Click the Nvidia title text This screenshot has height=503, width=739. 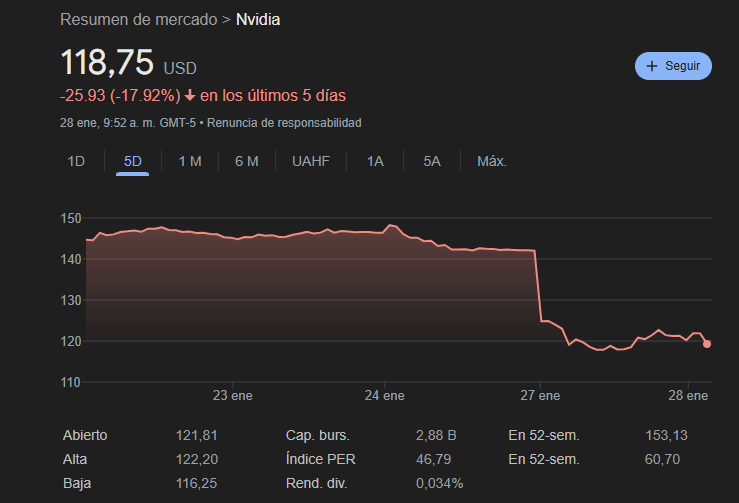point(258,20)
